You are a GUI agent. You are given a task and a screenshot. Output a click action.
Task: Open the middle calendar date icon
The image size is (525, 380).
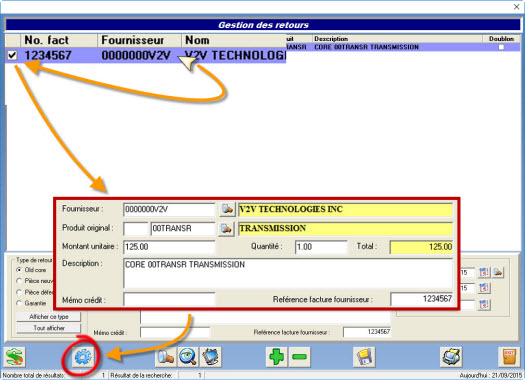[484, 288]
